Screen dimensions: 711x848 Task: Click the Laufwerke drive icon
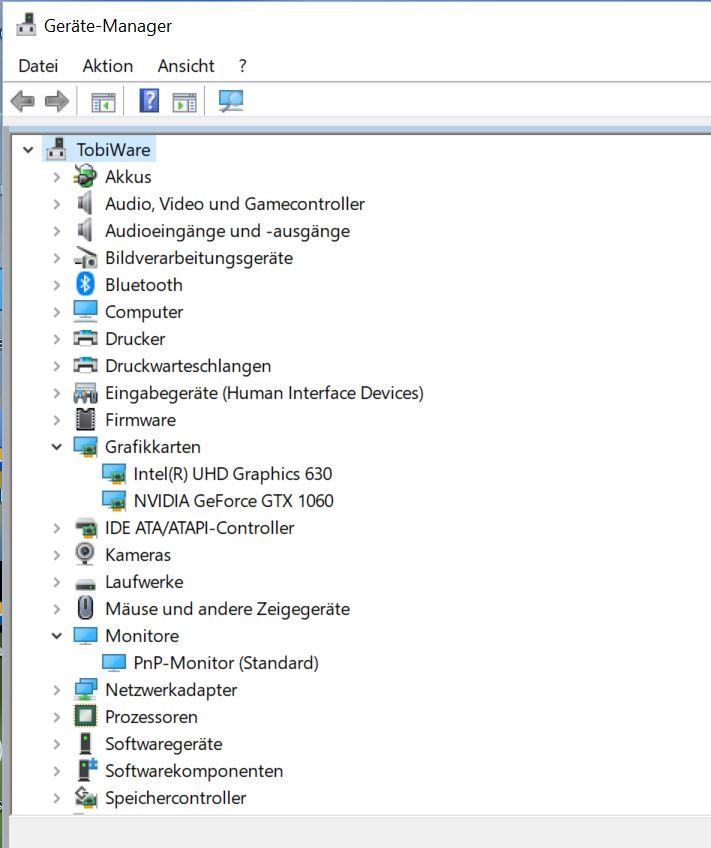click(x=85, y=584)
